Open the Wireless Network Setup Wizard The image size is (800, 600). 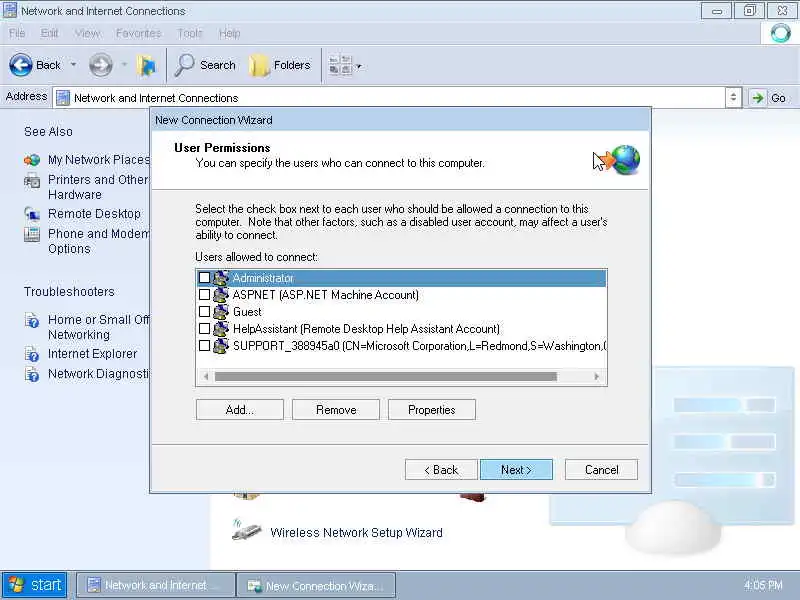pos(356,533)
